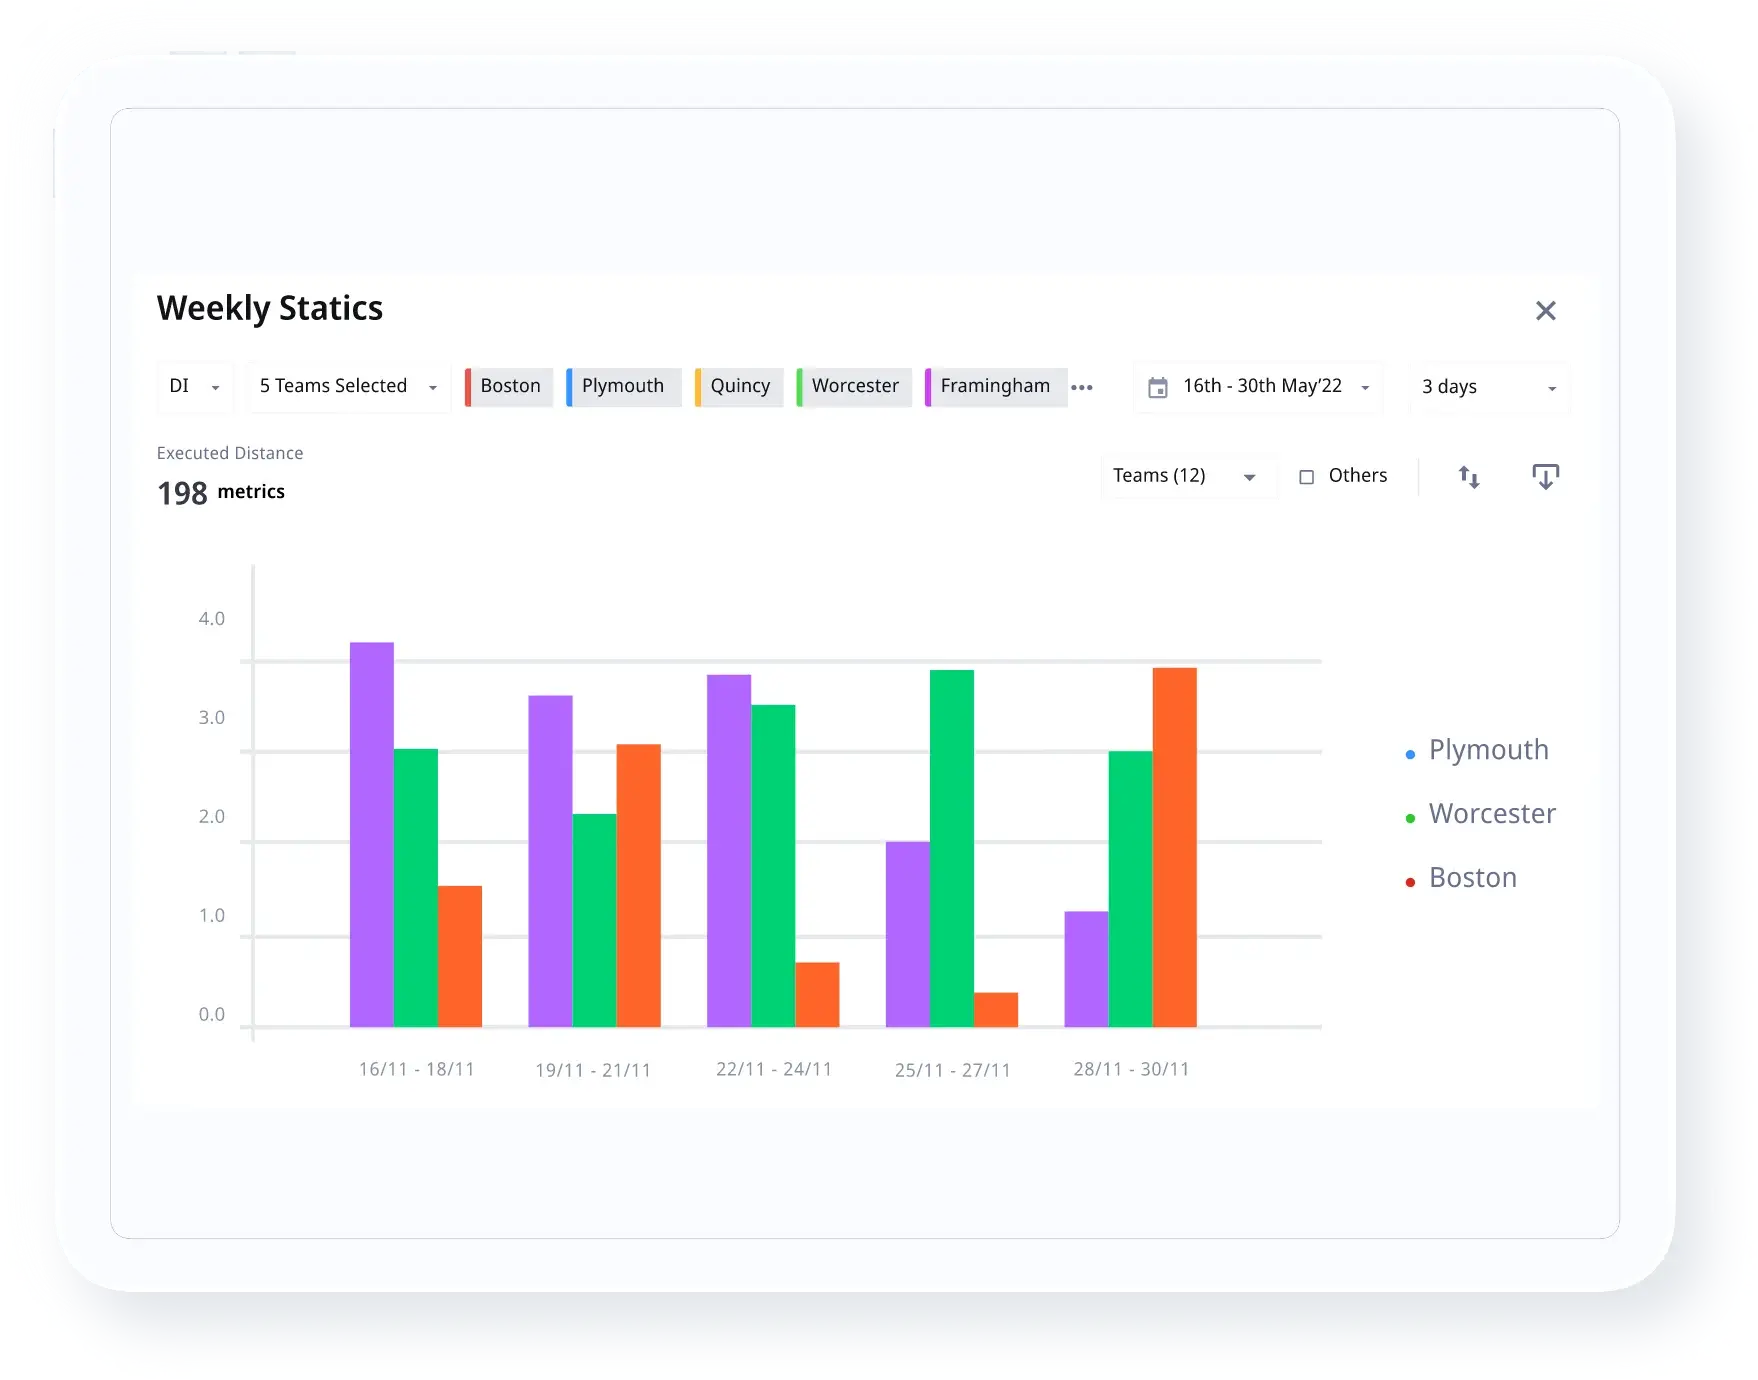Toggle Worcester series in chart legend
Image resolution: width=1758 pixels, height=1380 pixels.
[x=1491, y=814]
